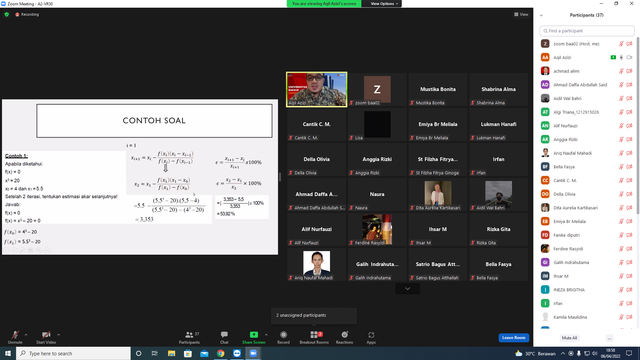Viewport: 640px width, 360px height.
Task: Expand Share Screen options arrow
Action: click(x=266, y=335)
